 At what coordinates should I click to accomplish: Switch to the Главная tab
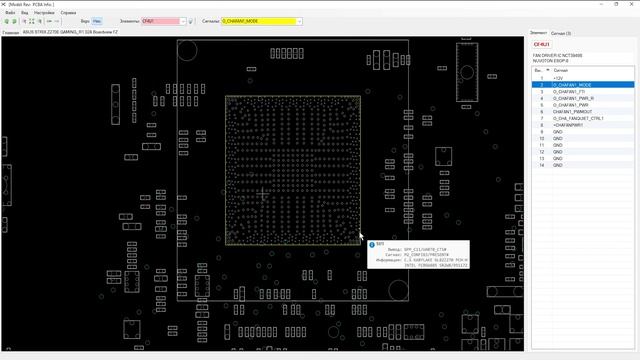pyautogui.click(x=11, y=32)
